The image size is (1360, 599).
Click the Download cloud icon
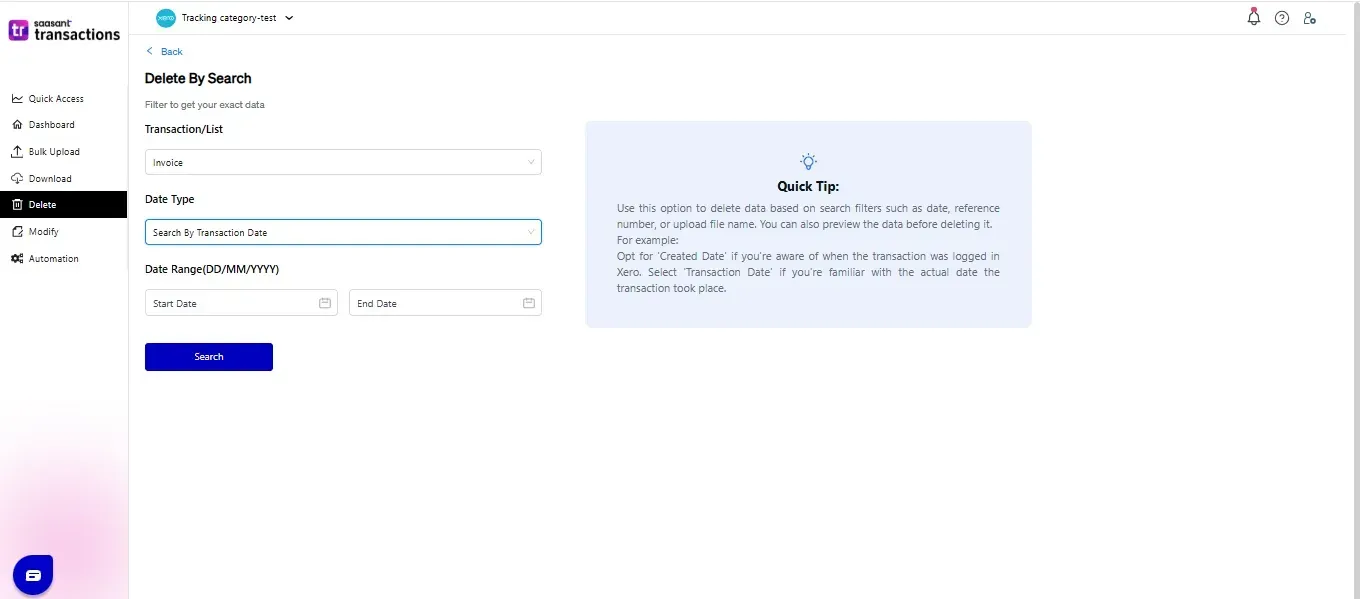click(x=17, y=178)
